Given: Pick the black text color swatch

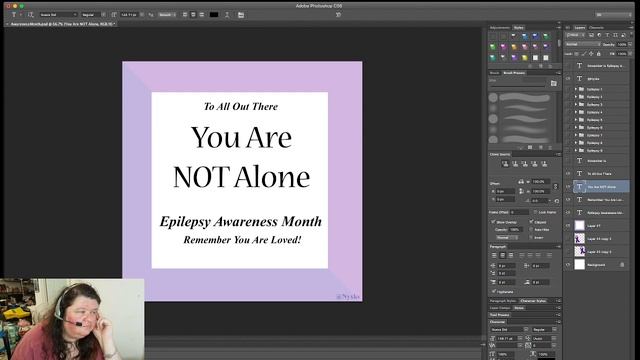Looking at the screenshot, I should click(214, 15).
